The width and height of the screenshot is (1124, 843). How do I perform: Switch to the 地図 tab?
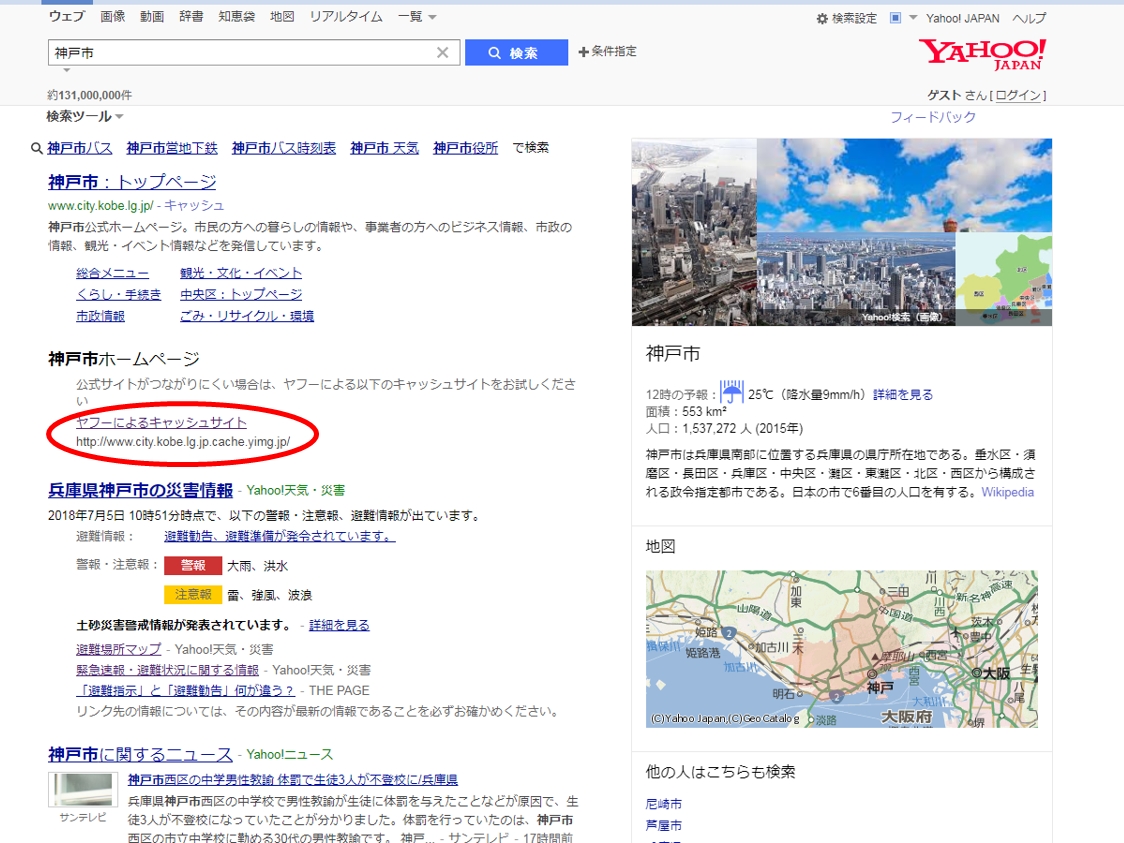[282, 16]
